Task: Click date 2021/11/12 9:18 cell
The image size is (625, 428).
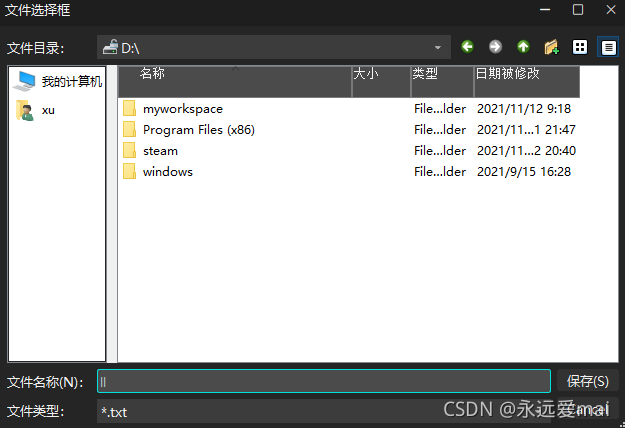Action: point(524,108)
